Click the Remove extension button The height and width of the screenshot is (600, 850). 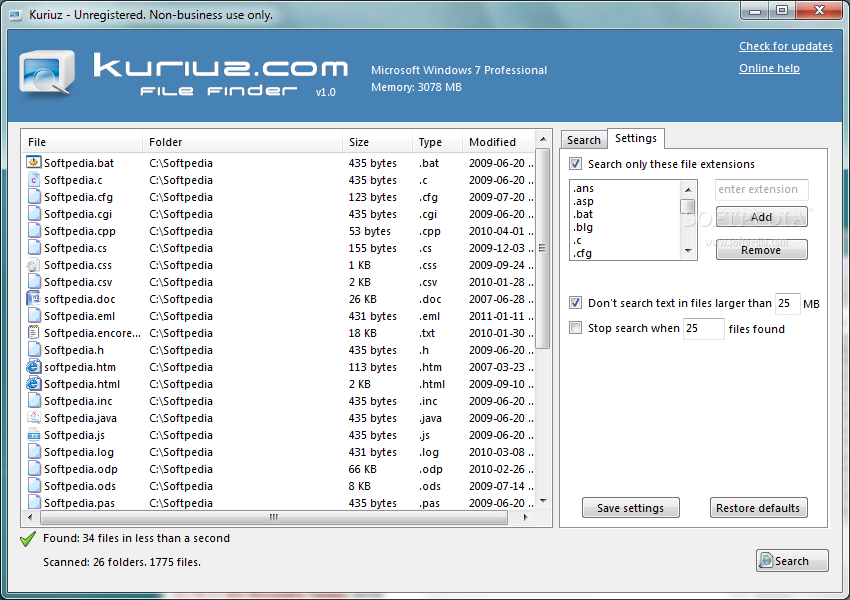(x=762, y=250)
